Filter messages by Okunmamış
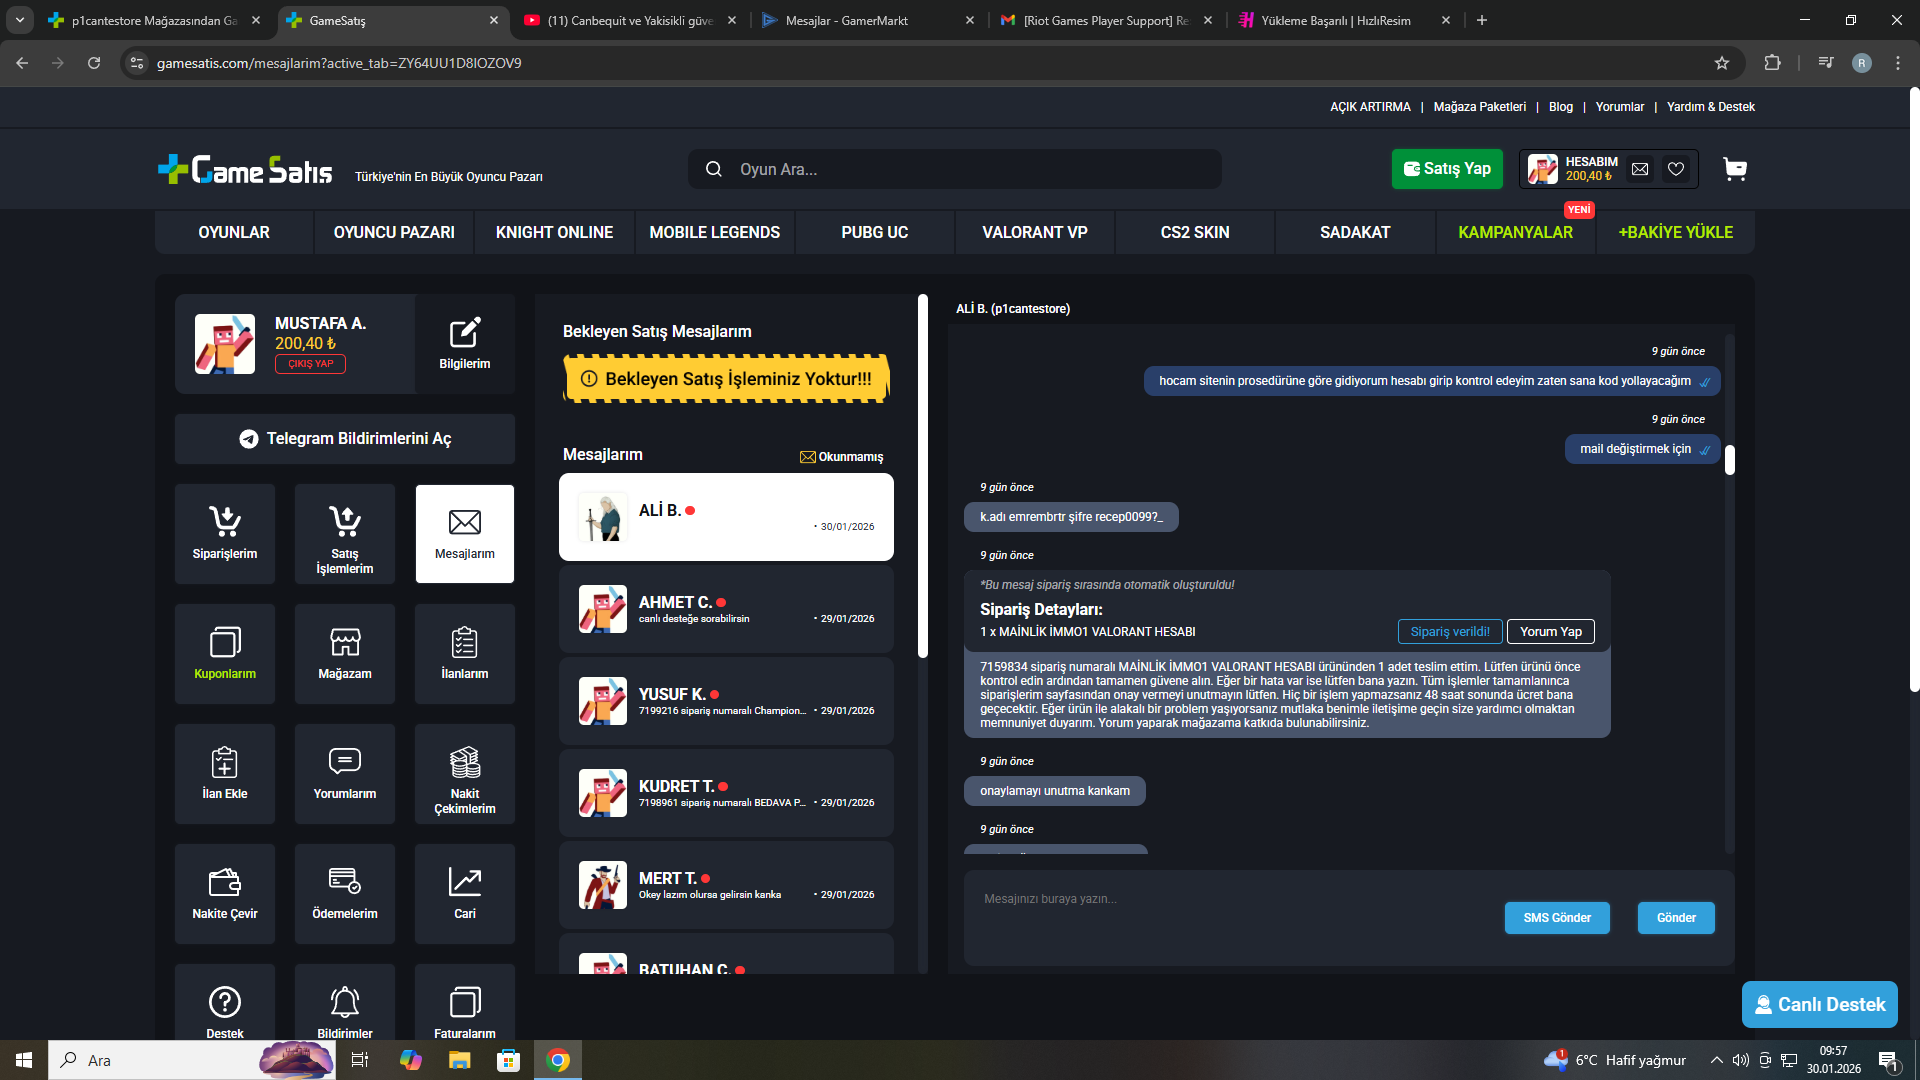The width and height of the screenshot is (1920, 1080). [841, 457]
